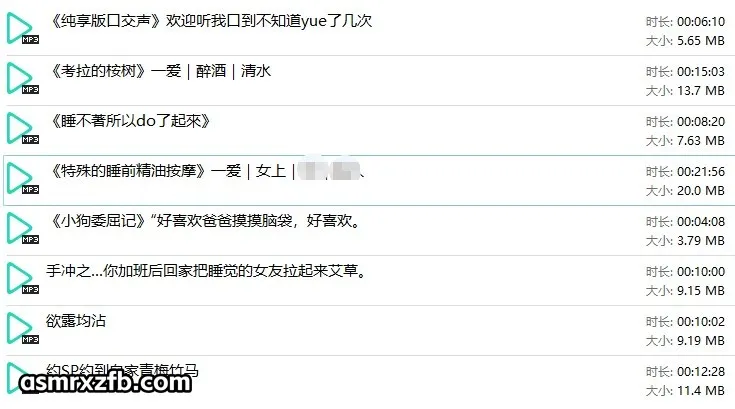Viewport: 735px width, 409px height.
Task: Play the MP3 icon for 《特殊的睡前精油按摩》
Action: tap(22, 178)
